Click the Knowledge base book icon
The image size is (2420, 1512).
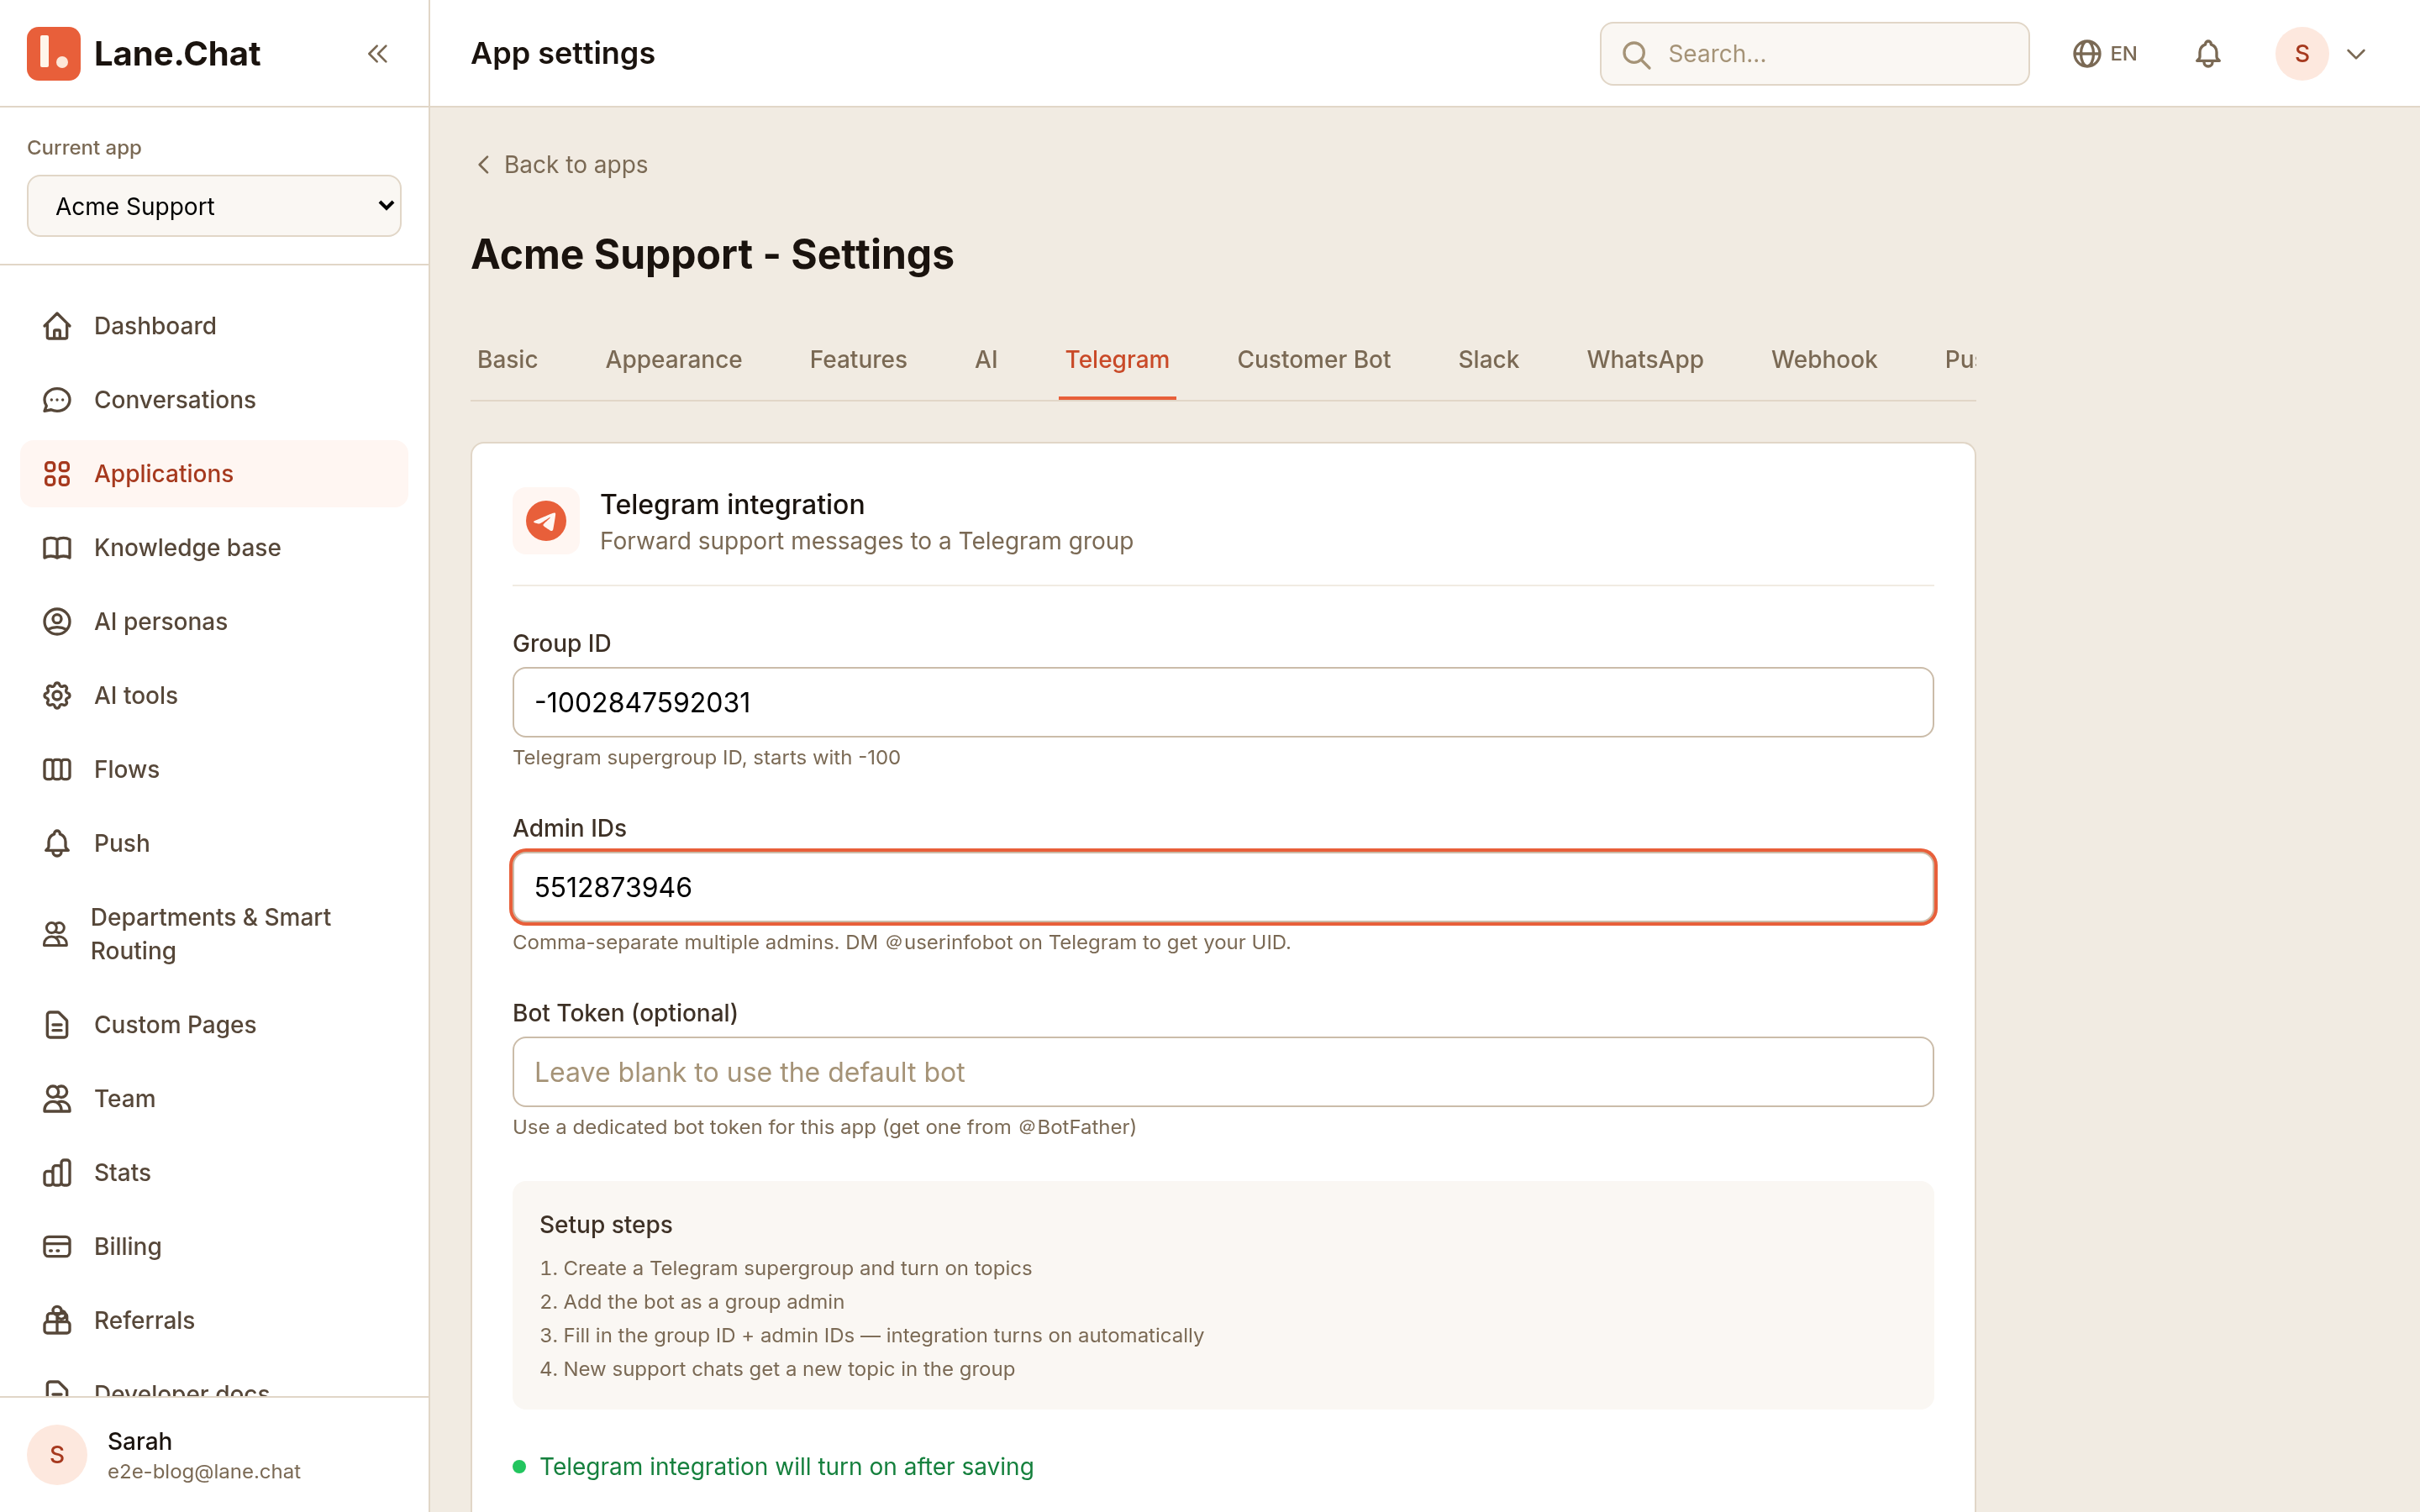tap(57, 548)
